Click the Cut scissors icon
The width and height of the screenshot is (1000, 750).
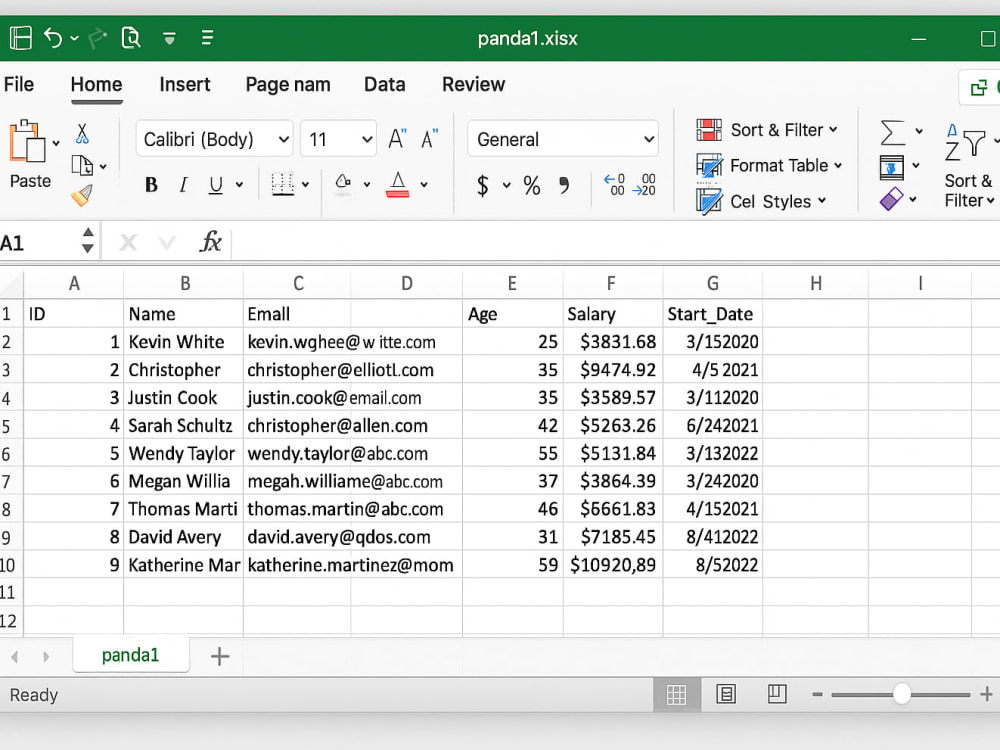coord(82,134)
